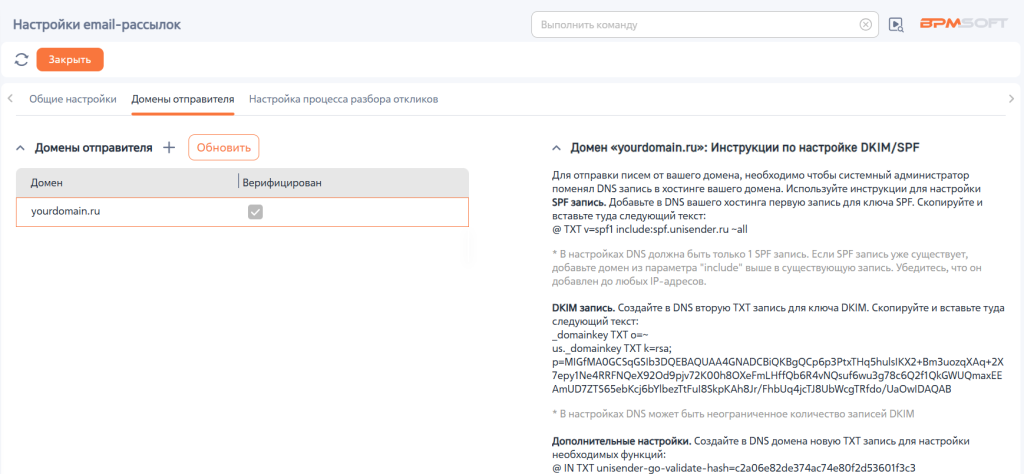The image size is (1024, 474).
Task: Collapse the Домены отправителя section
Action: point(20,148)
